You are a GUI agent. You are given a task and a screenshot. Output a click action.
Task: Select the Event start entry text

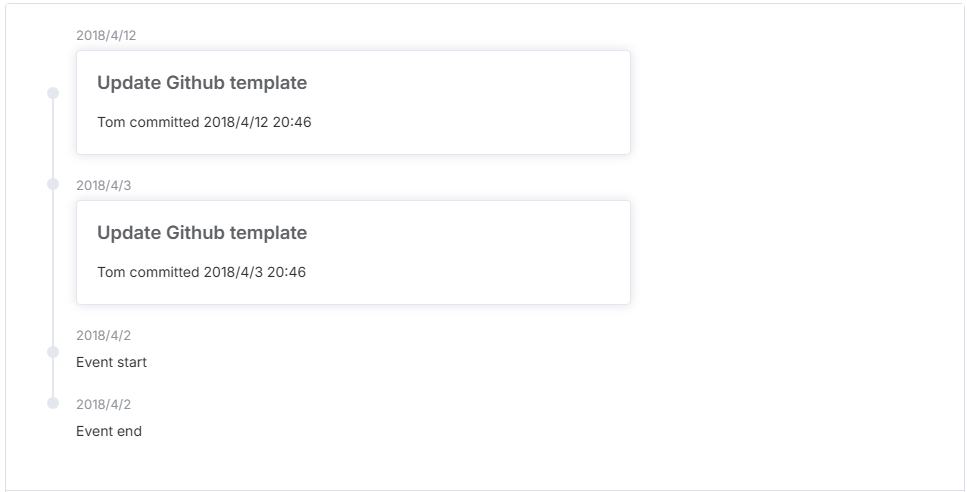[x=112, y=362]
